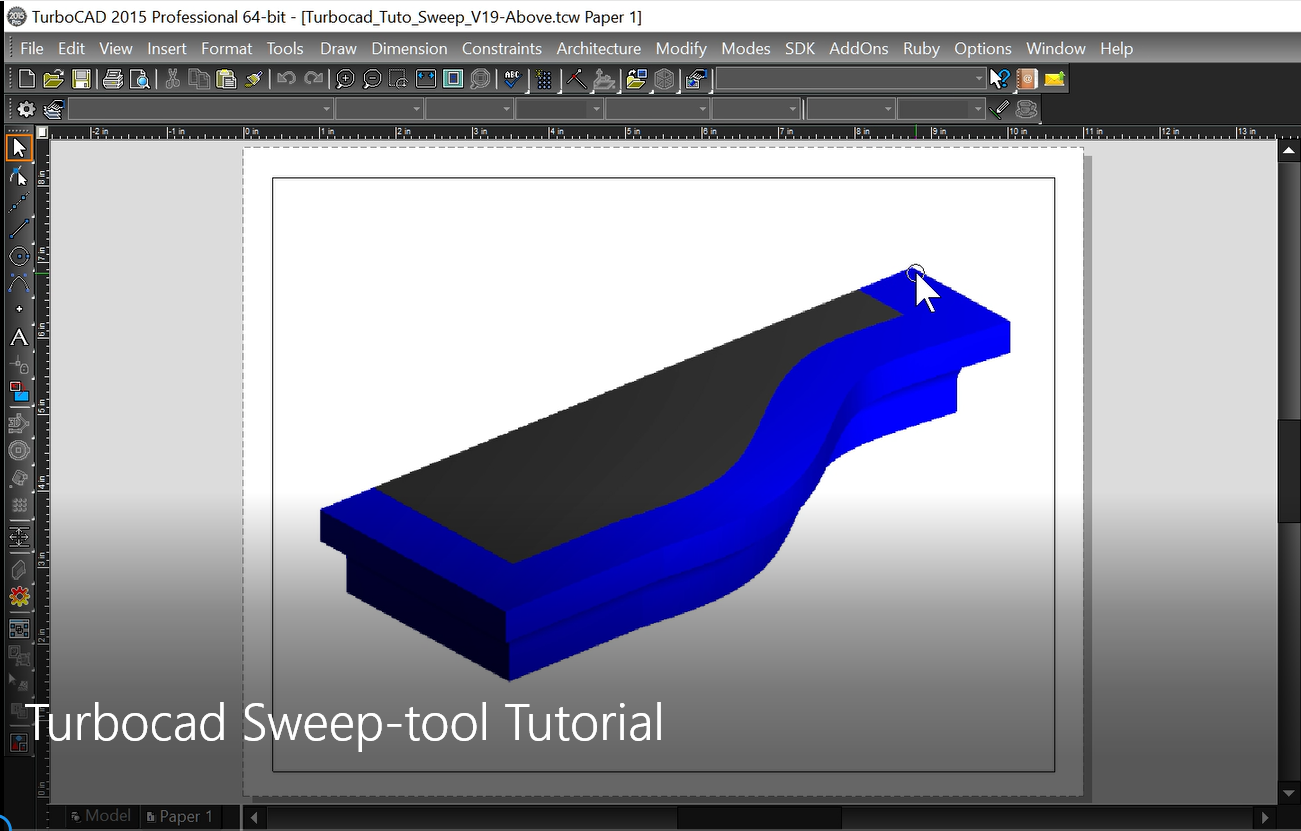The image size is (1301, 831).
Task: Switch to the Model tab
Action: coord(100,816)
